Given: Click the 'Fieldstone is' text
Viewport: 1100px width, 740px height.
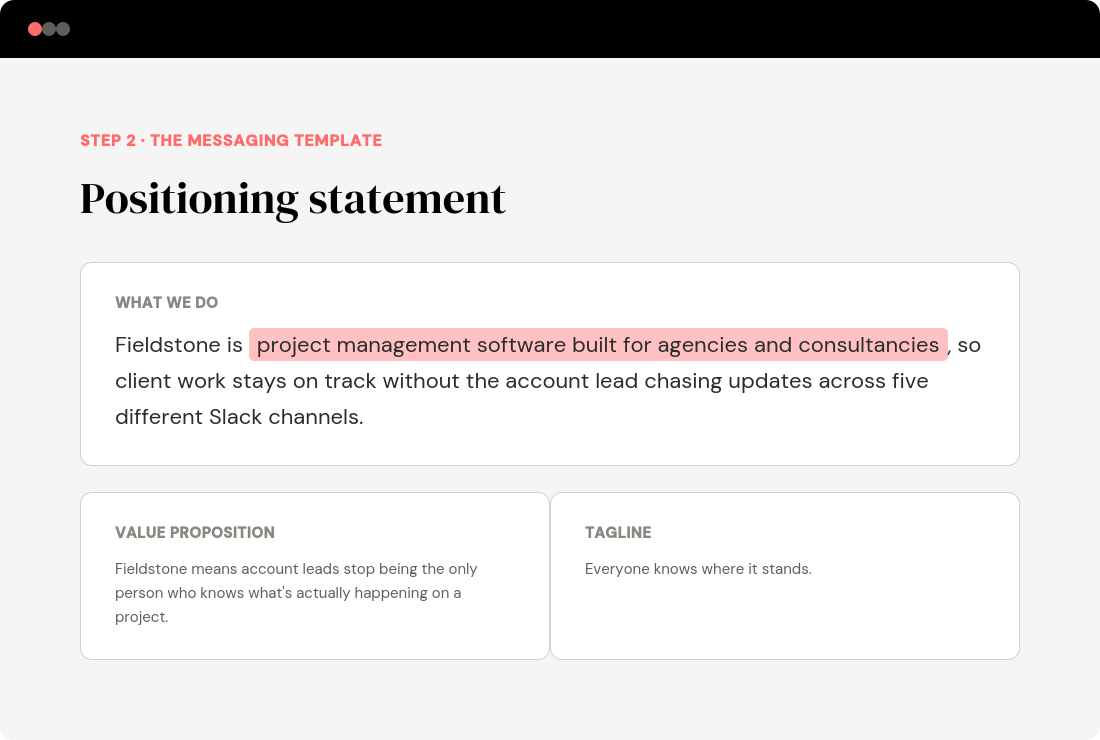Looking at the screenshot, I should [x=179, y=344].
